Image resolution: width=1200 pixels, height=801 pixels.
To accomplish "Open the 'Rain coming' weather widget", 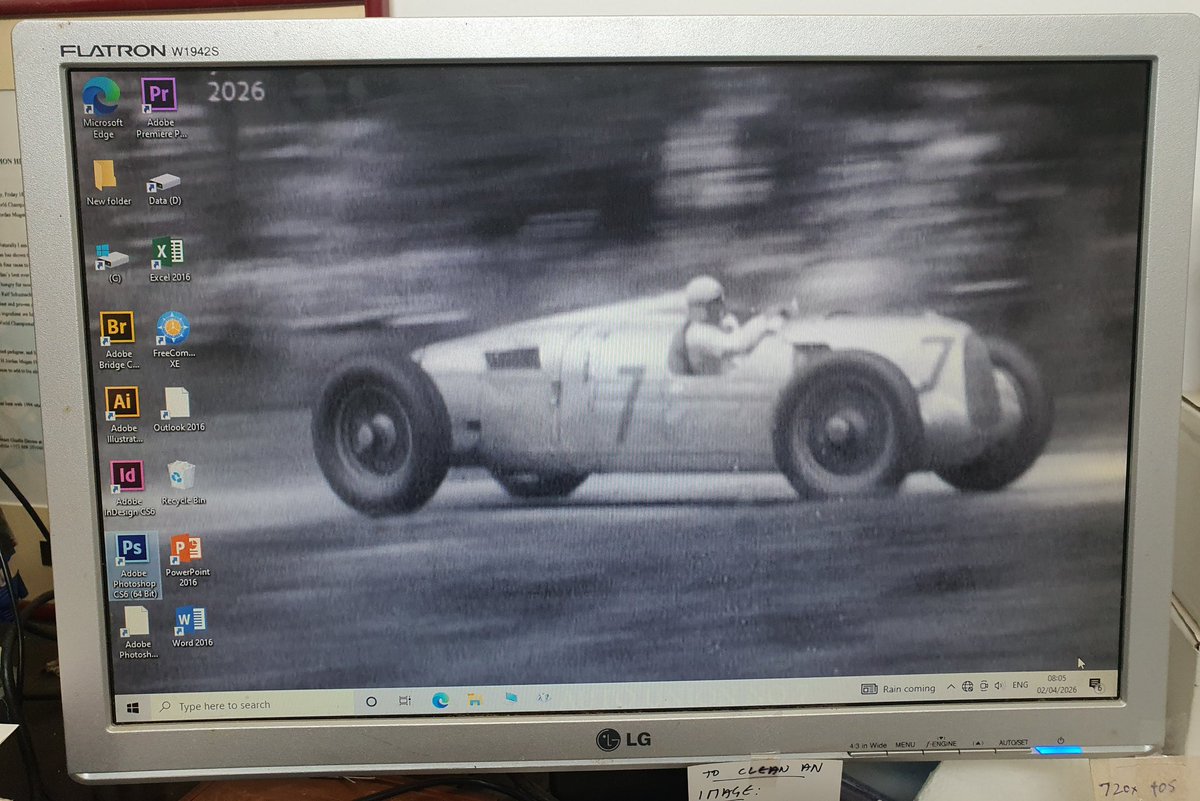I will click(x=898, y=688).
